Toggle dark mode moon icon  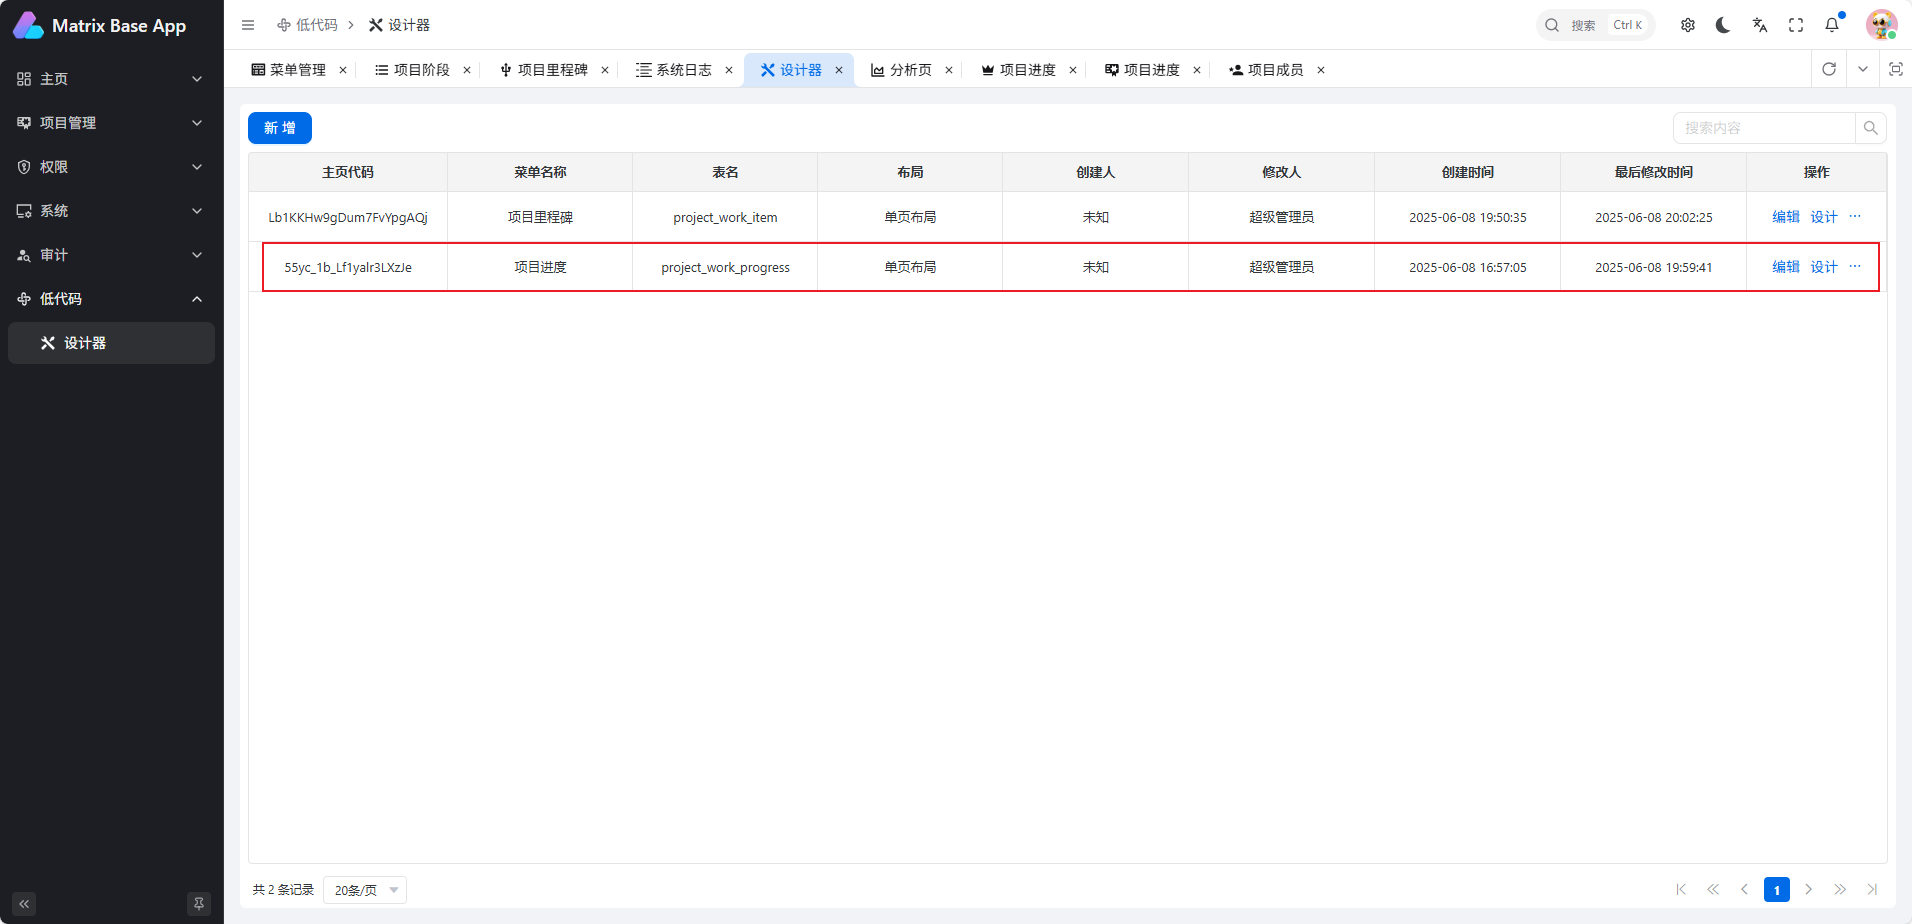pyautogui.click(x=1723, y=25)
